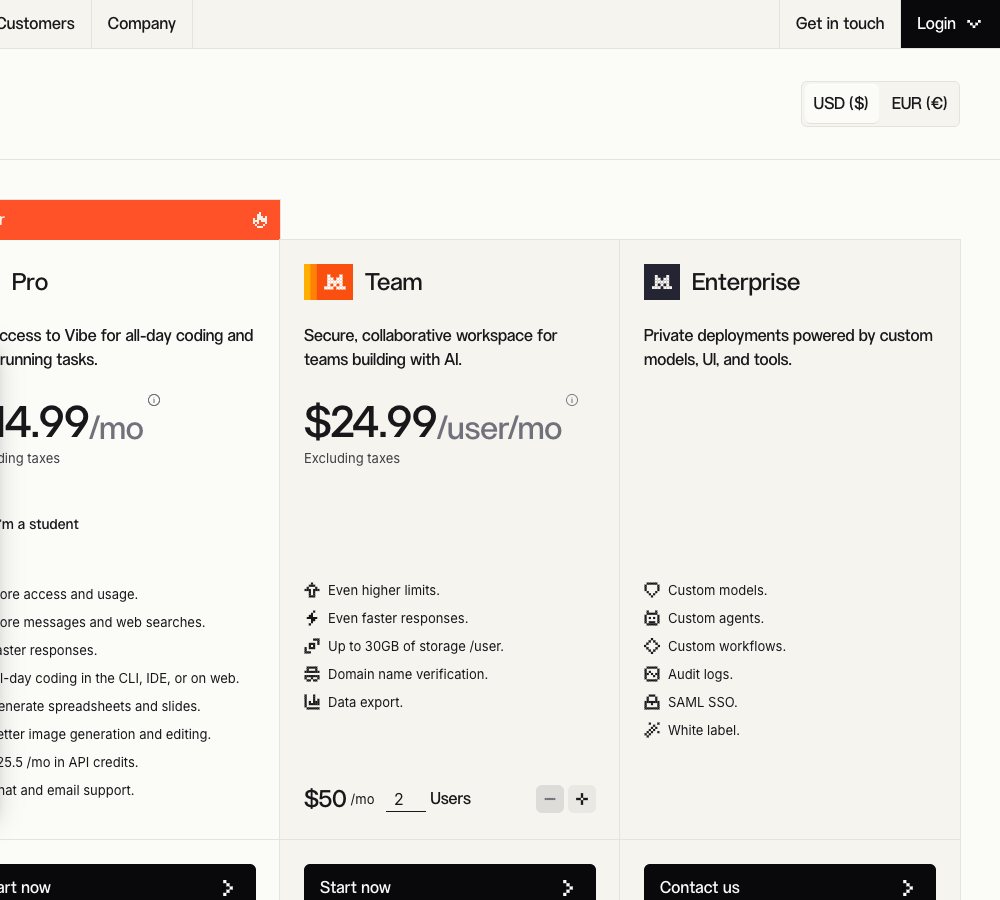Click the 'Excluding taxes' text under Team price
1000x900 pixels.
click(352, 458)
